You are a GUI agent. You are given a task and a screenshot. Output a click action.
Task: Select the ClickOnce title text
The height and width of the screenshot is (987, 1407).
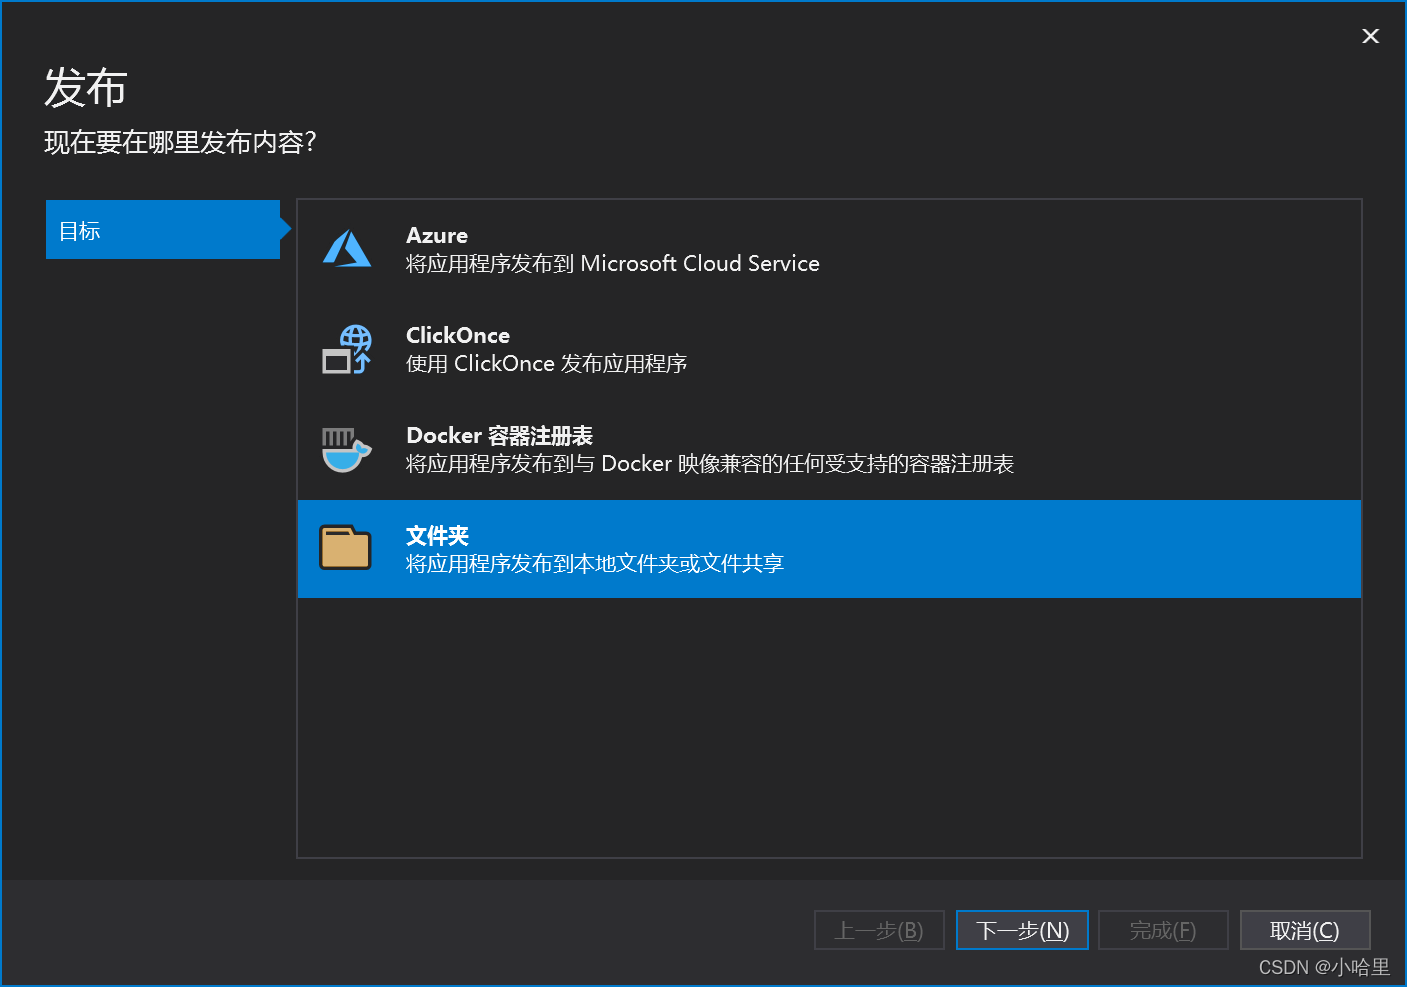(458, 336)
